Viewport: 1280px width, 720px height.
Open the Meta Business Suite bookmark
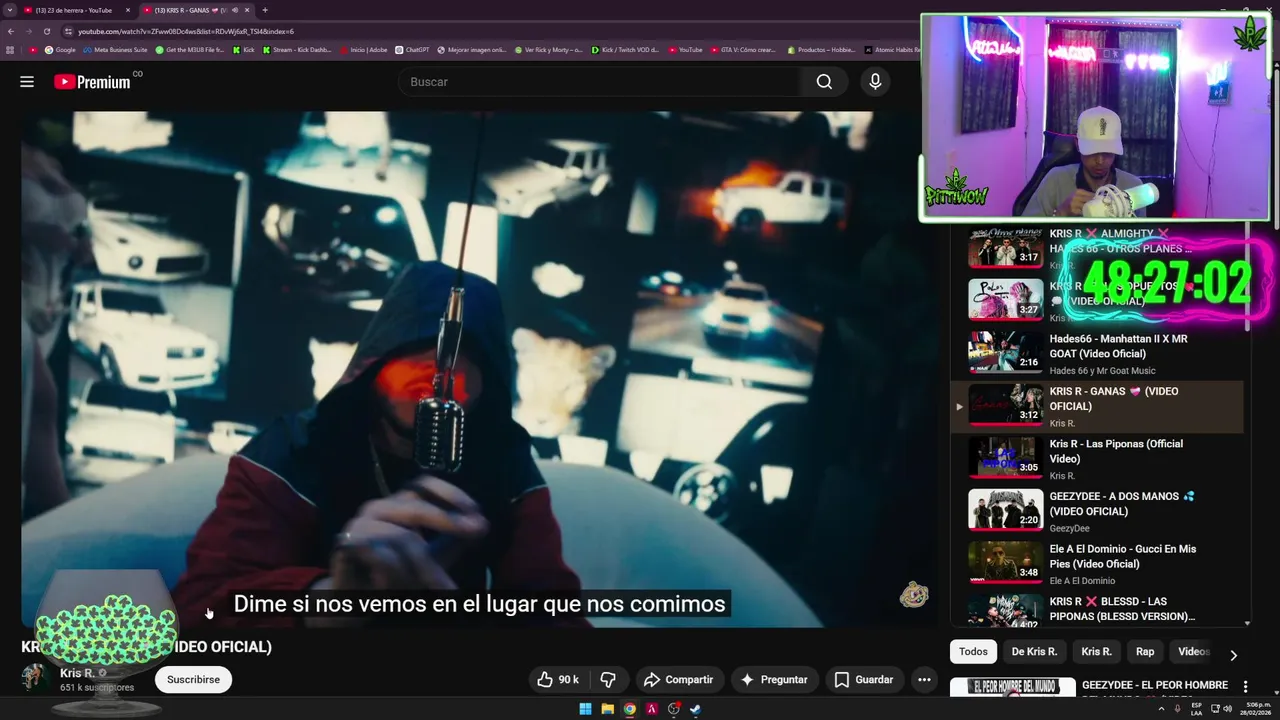[x=115, y=50]
